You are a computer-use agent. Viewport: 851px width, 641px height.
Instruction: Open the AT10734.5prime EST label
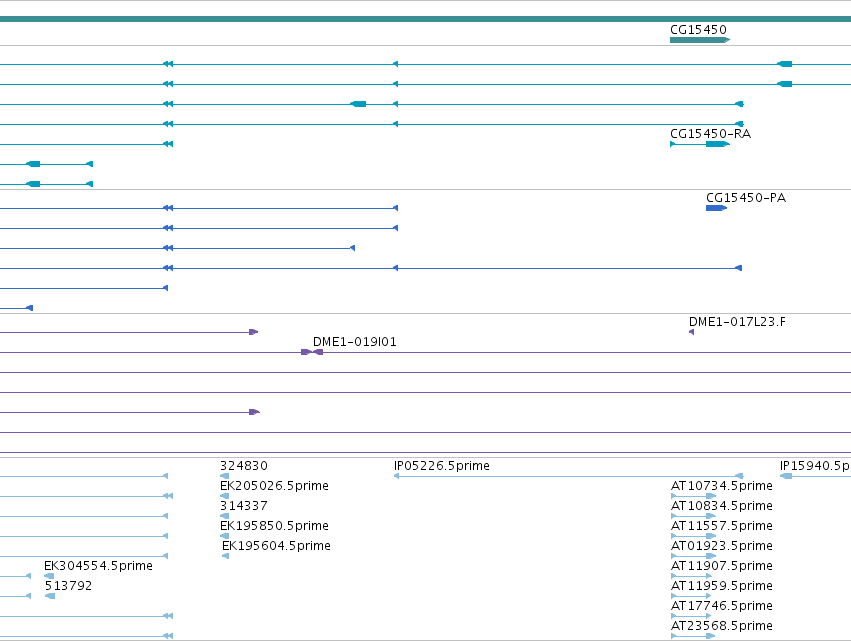(722, 486)
